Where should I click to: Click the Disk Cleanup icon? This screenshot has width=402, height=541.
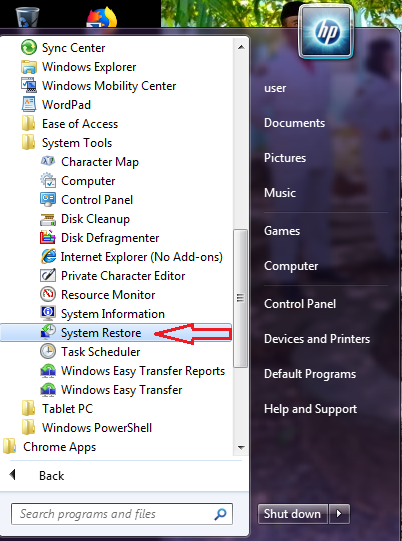click(48, 219)
